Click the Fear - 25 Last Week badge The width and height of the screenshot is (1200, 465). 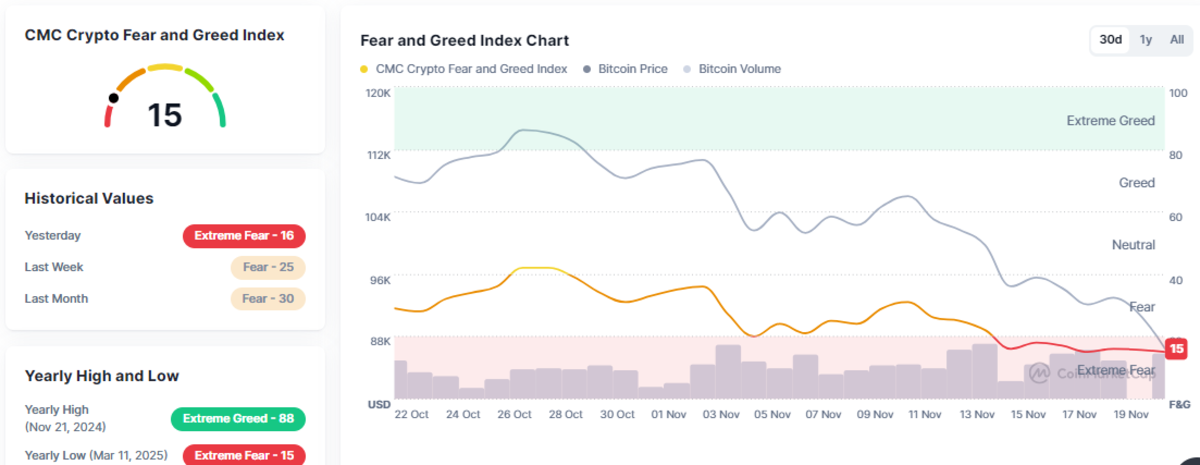click(267, 267)
